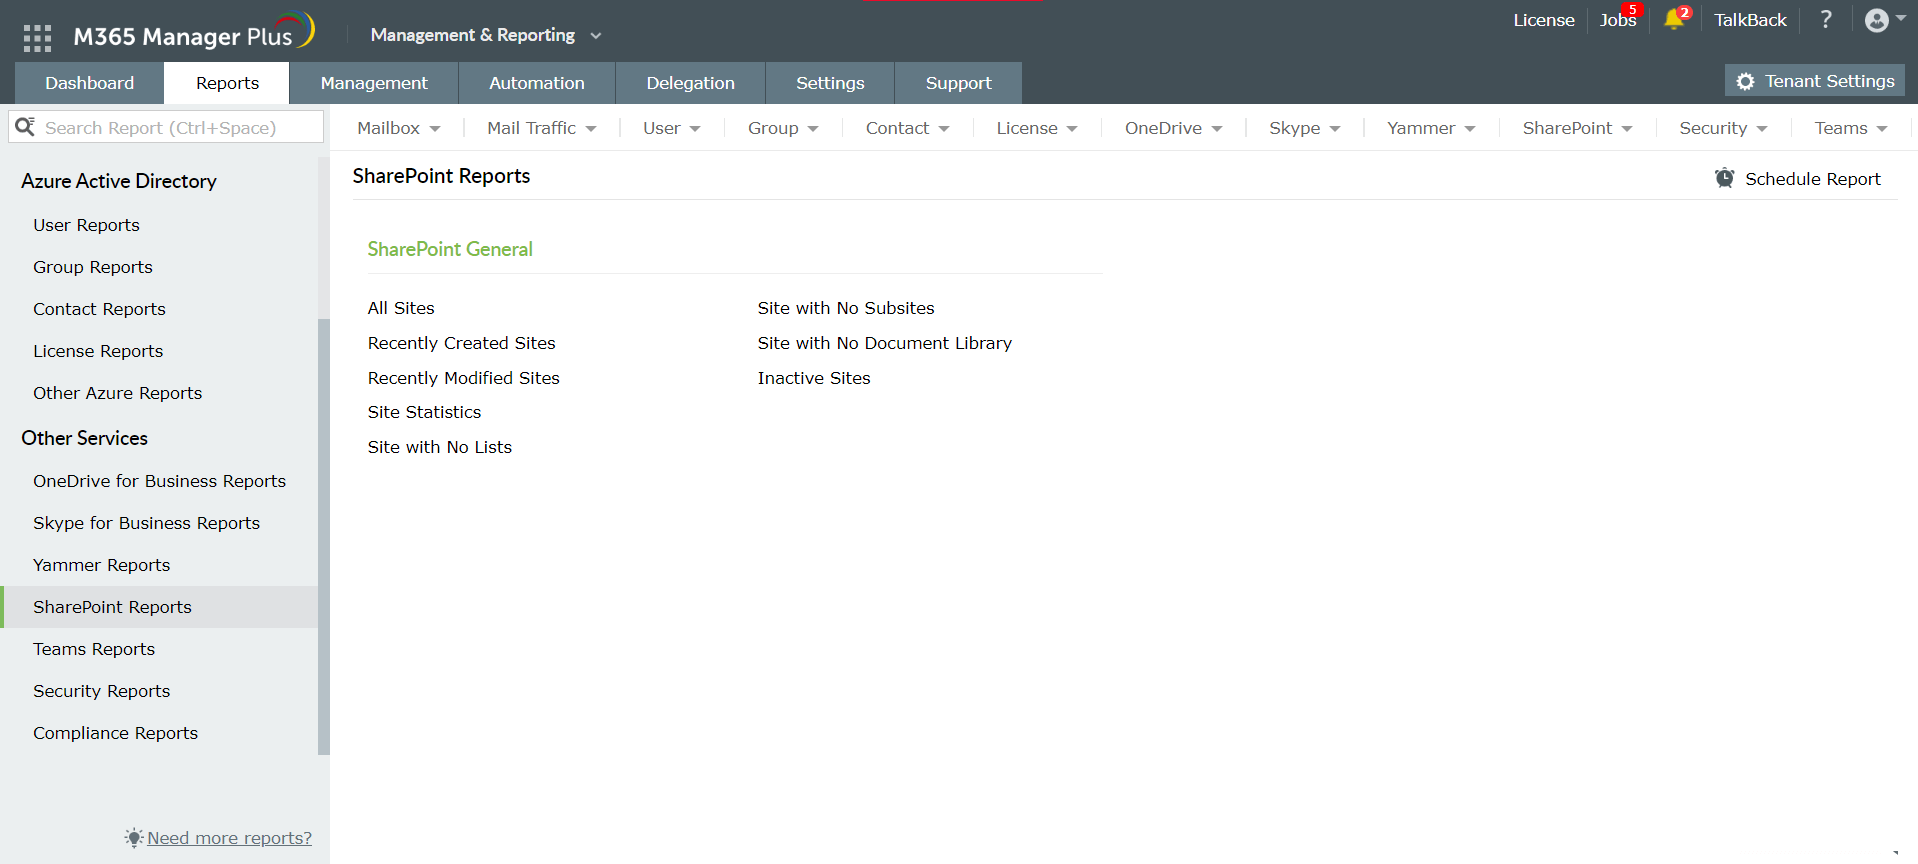The image size is (1918, 864).
Task: Click the Schedule Report alarm clock icon
Action: pos(1725,178)
